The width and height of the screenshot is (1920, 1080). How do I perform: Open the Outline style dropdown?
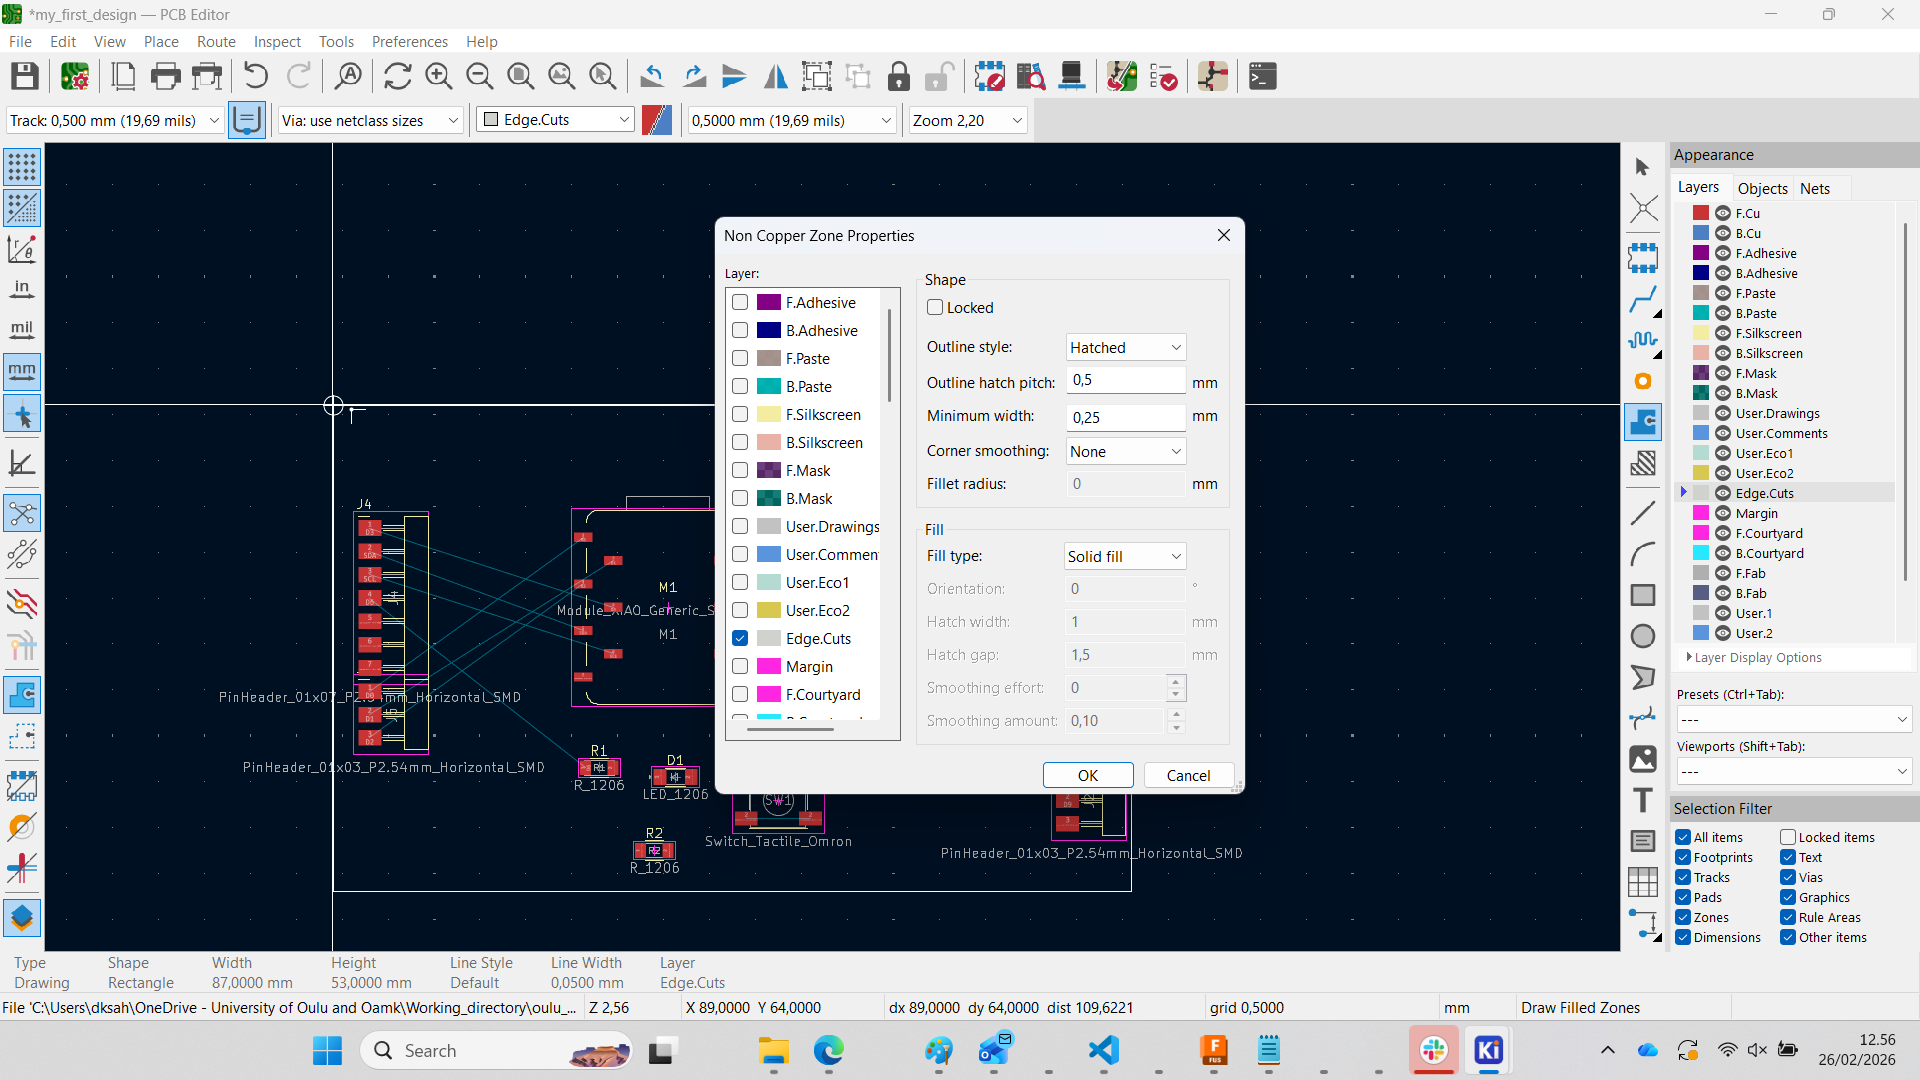click(x=1125, y=347)
